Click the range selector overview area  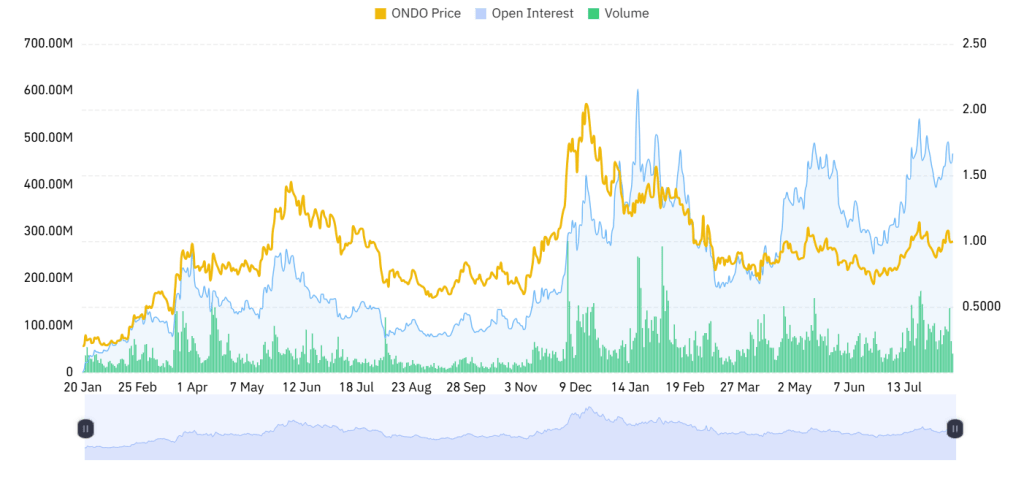pos(520,428)
